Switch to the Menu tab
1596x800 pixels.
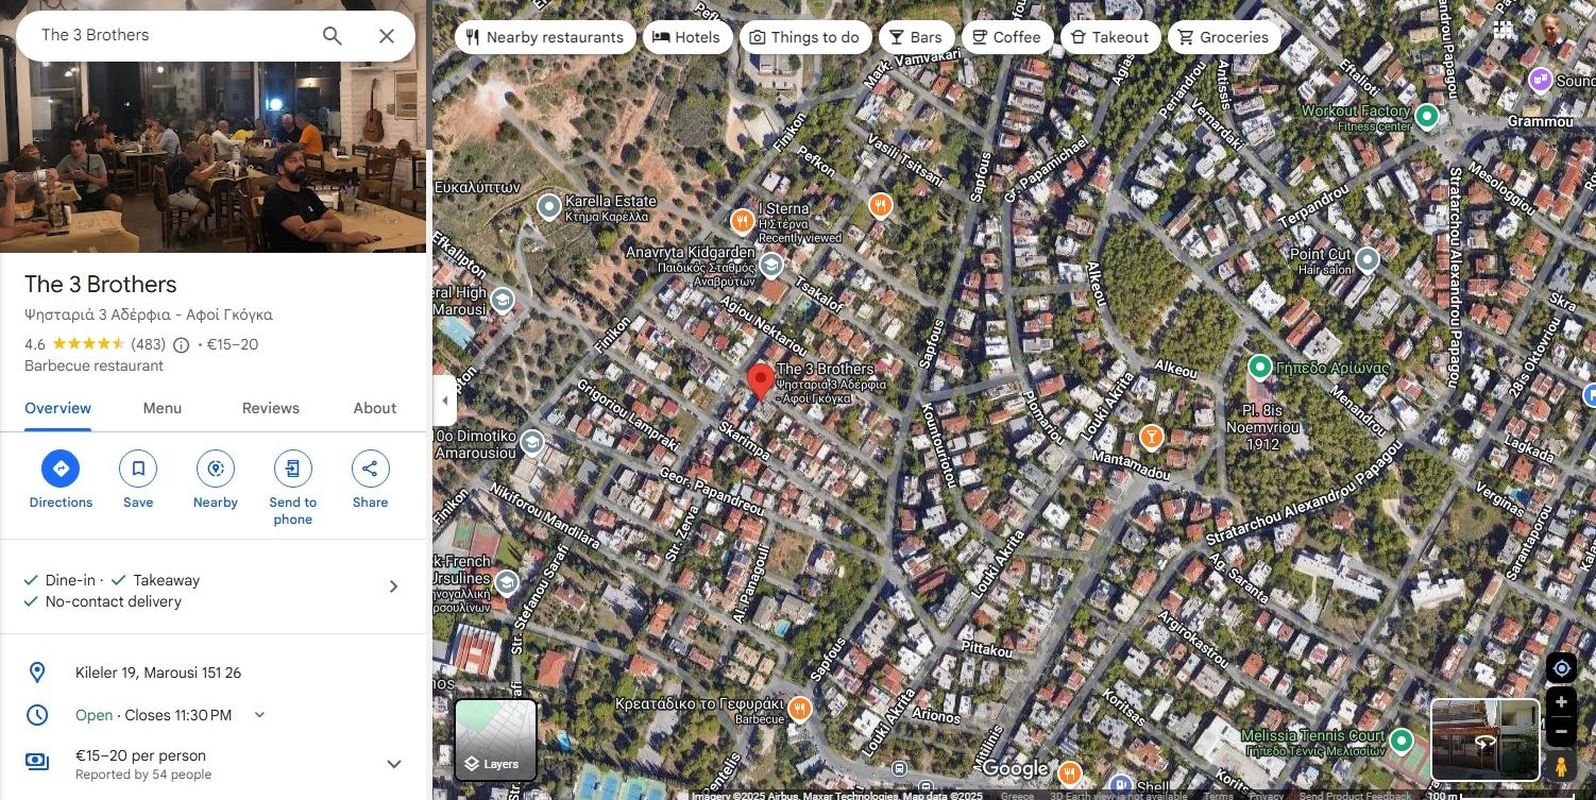162,408
